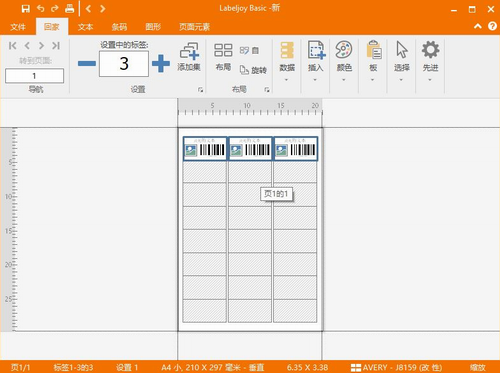The image size is (500, 373).
Task: Click the 页1/1 status bar entry
Action: click(20, 367)
